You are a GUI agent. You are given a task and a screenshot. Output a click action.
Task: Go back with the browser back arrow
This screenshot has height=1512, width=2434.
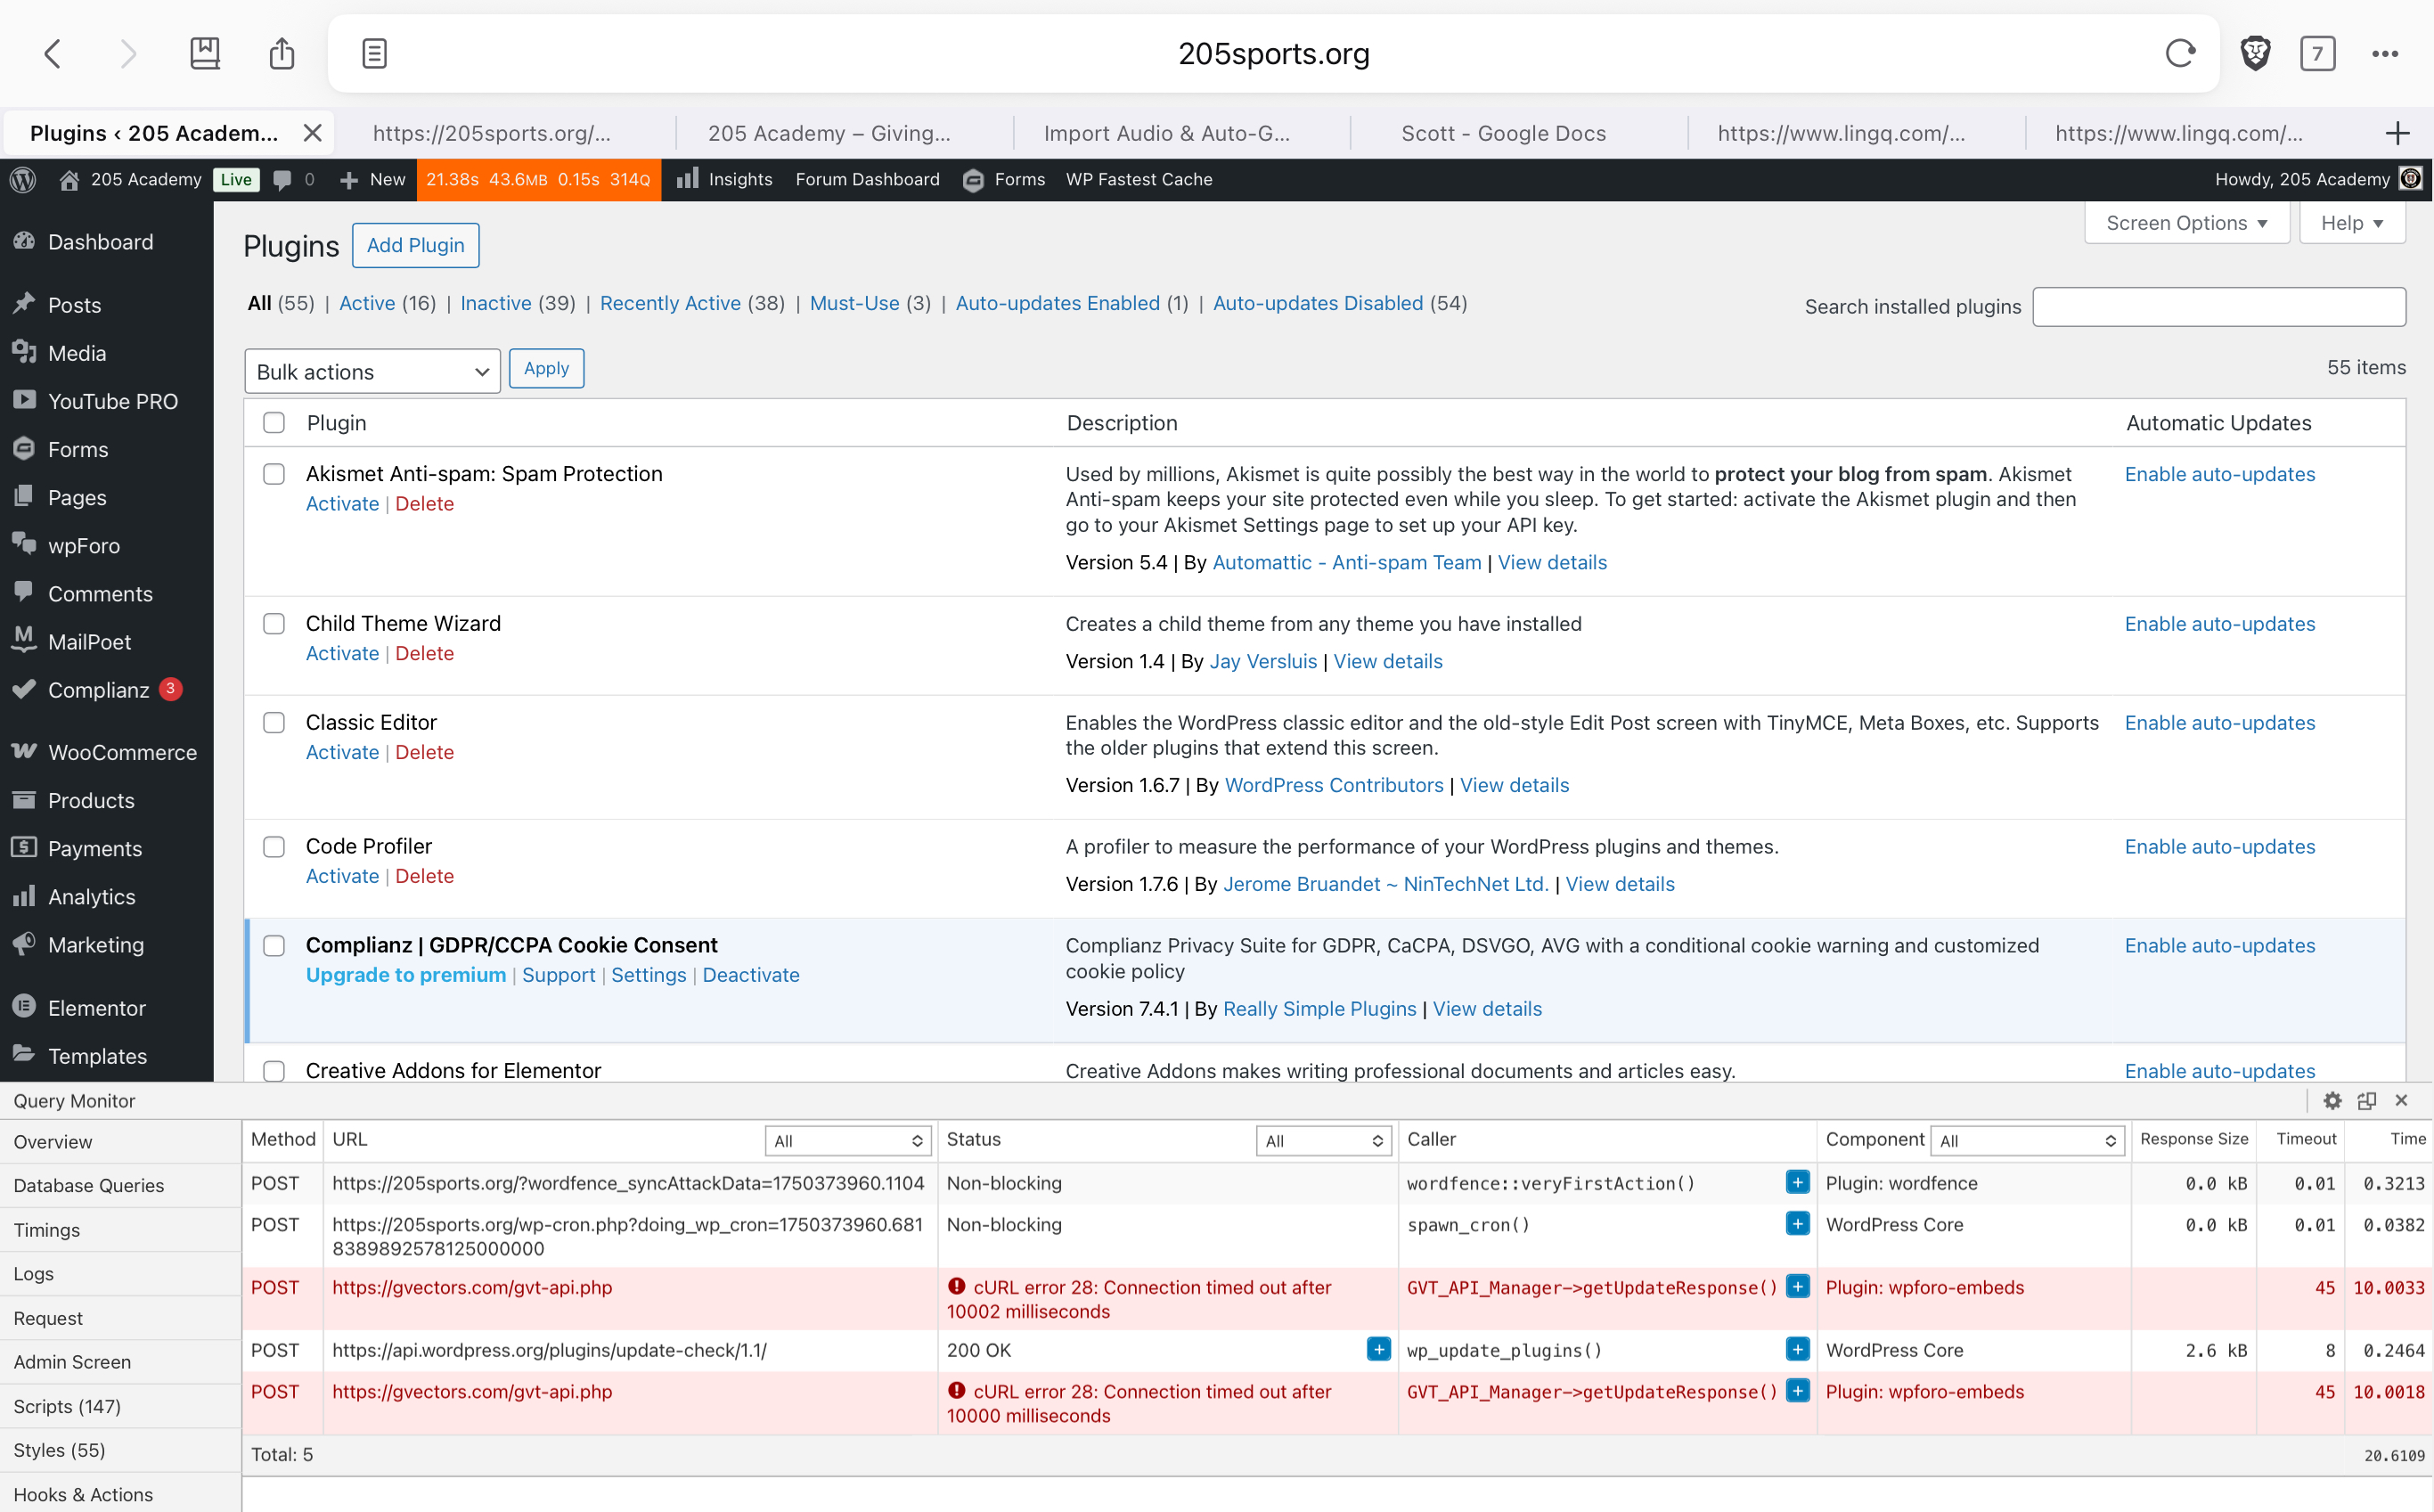point(53,53)
